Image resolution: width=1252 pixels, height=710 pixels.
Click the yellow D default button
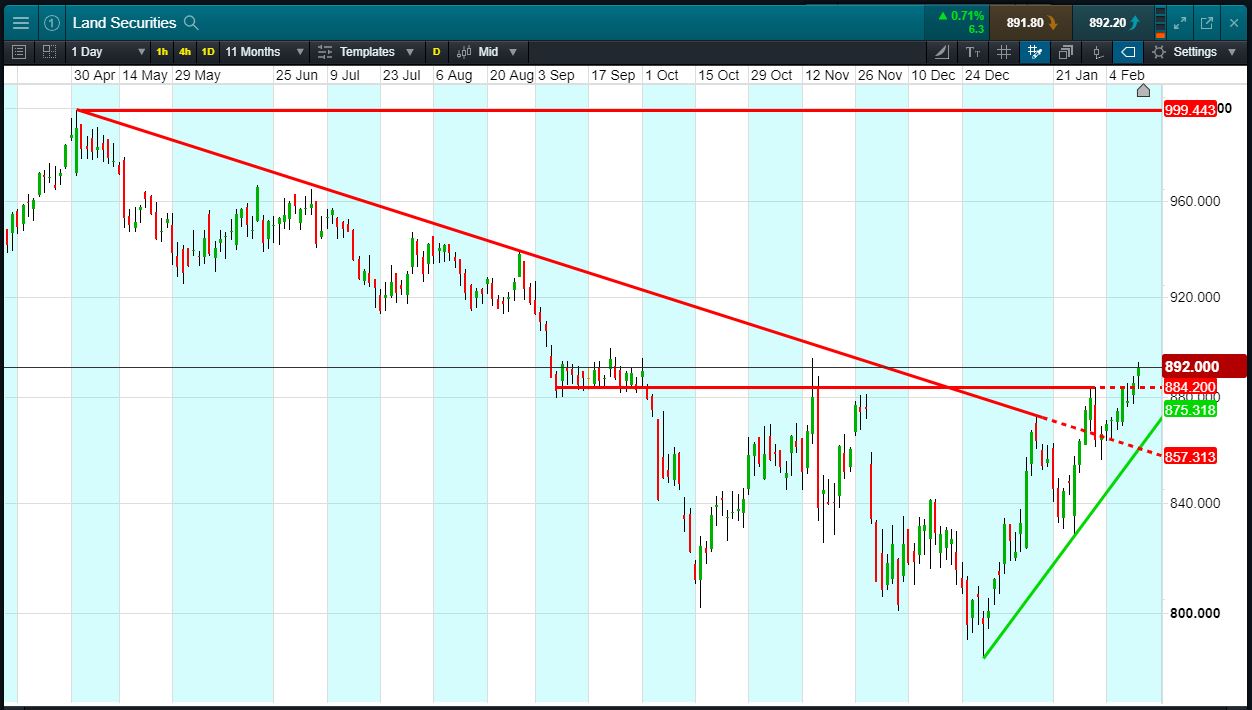click(x=436, y=51)
